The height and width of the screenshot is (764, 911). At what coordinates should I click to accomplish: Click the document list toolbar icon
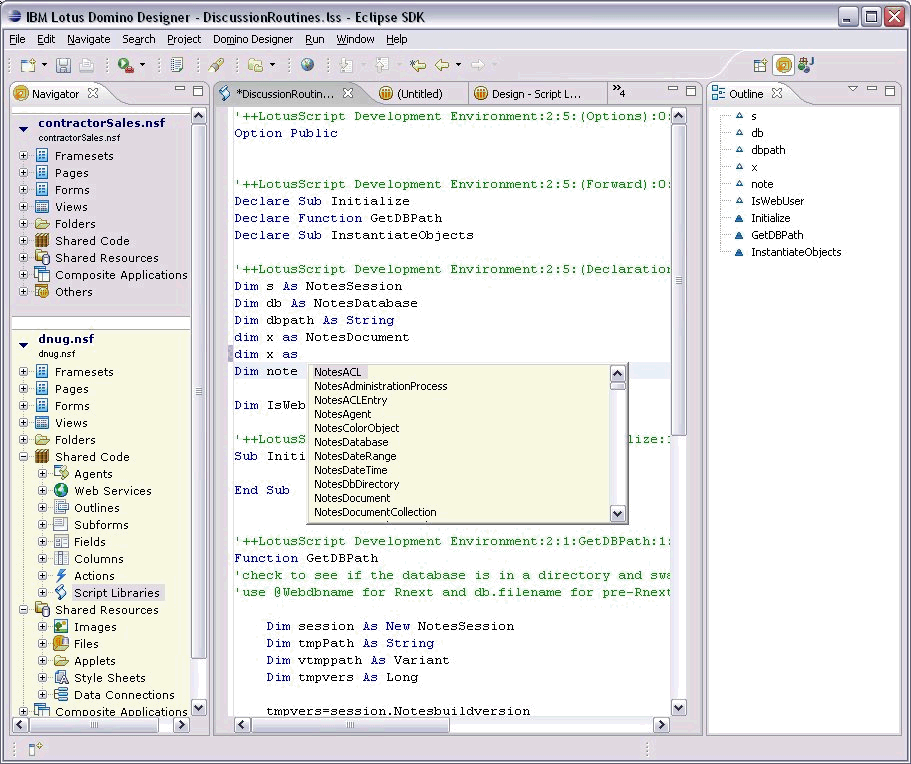coord(177,65)
